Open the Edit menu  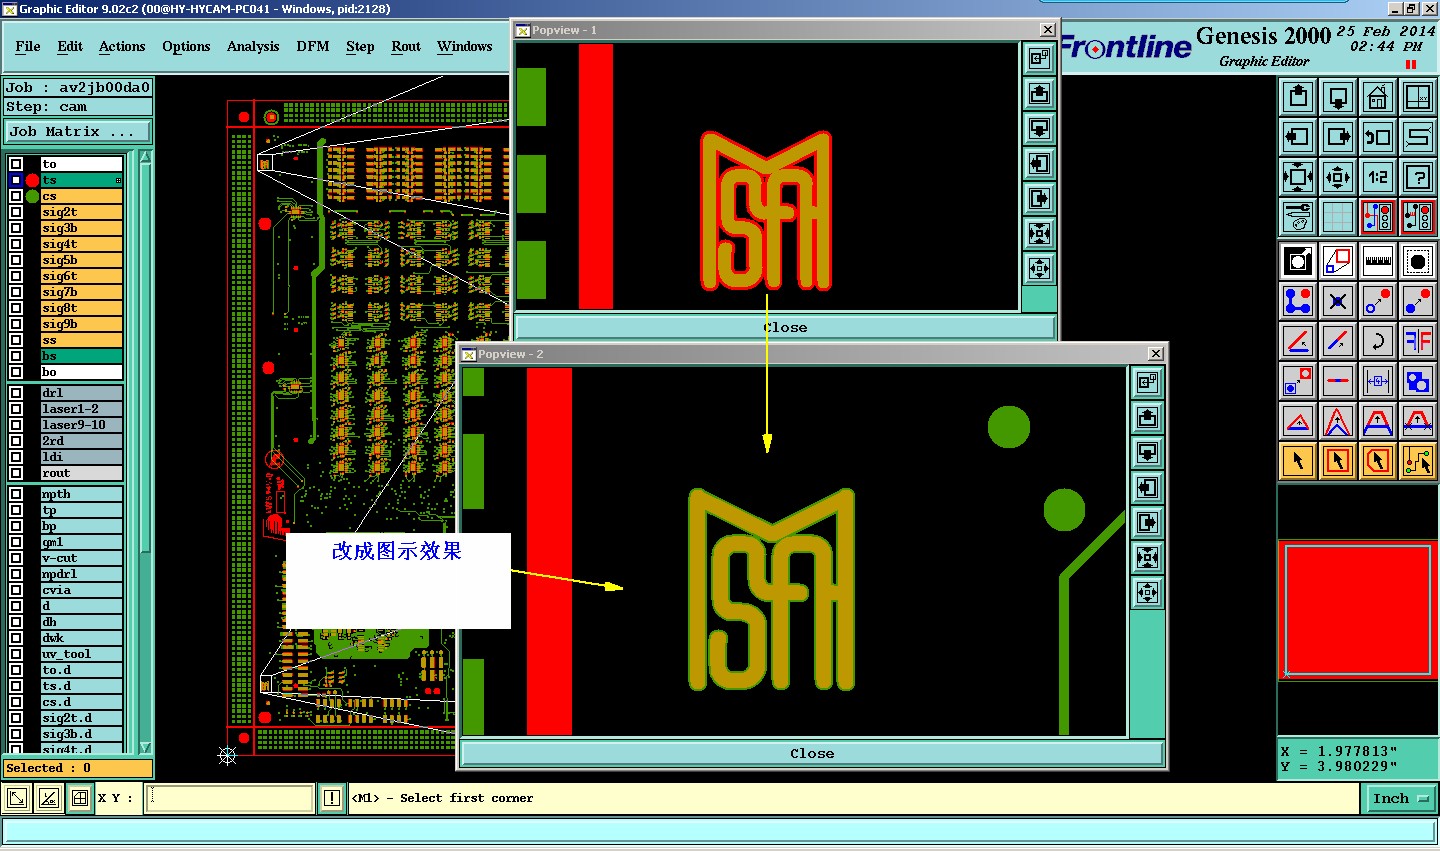(70, 46)
